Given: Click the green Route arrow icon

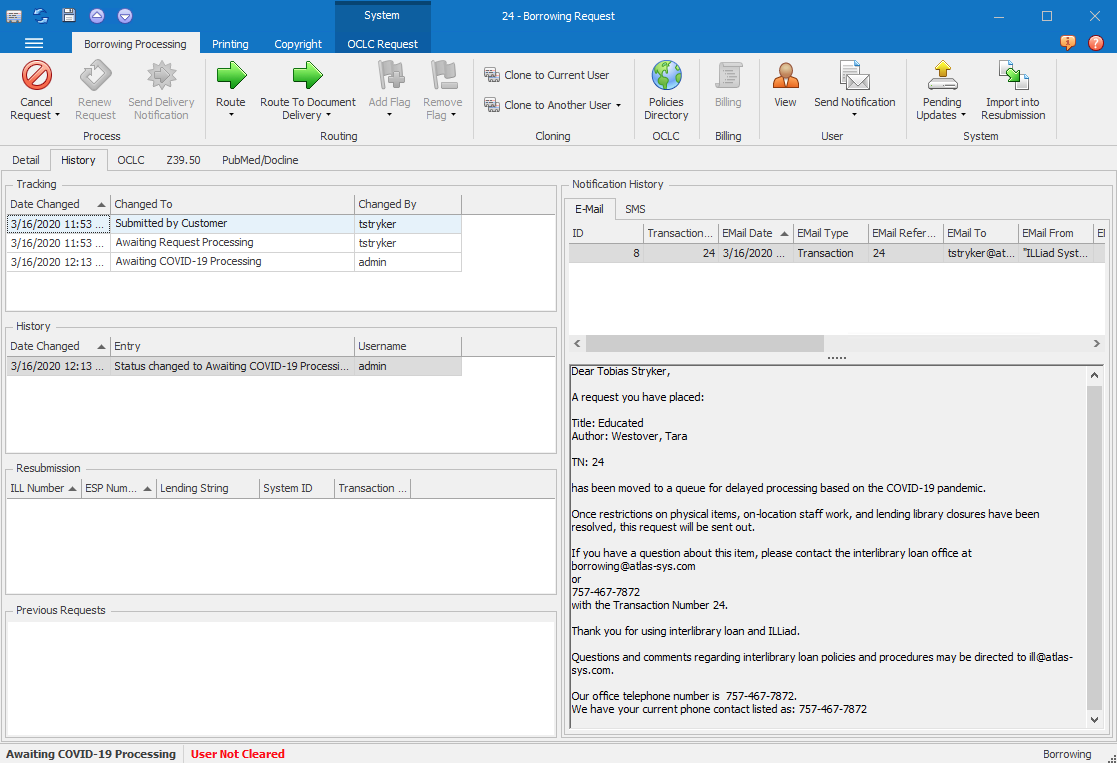Looking at the screenshot, I should (231, 77).
